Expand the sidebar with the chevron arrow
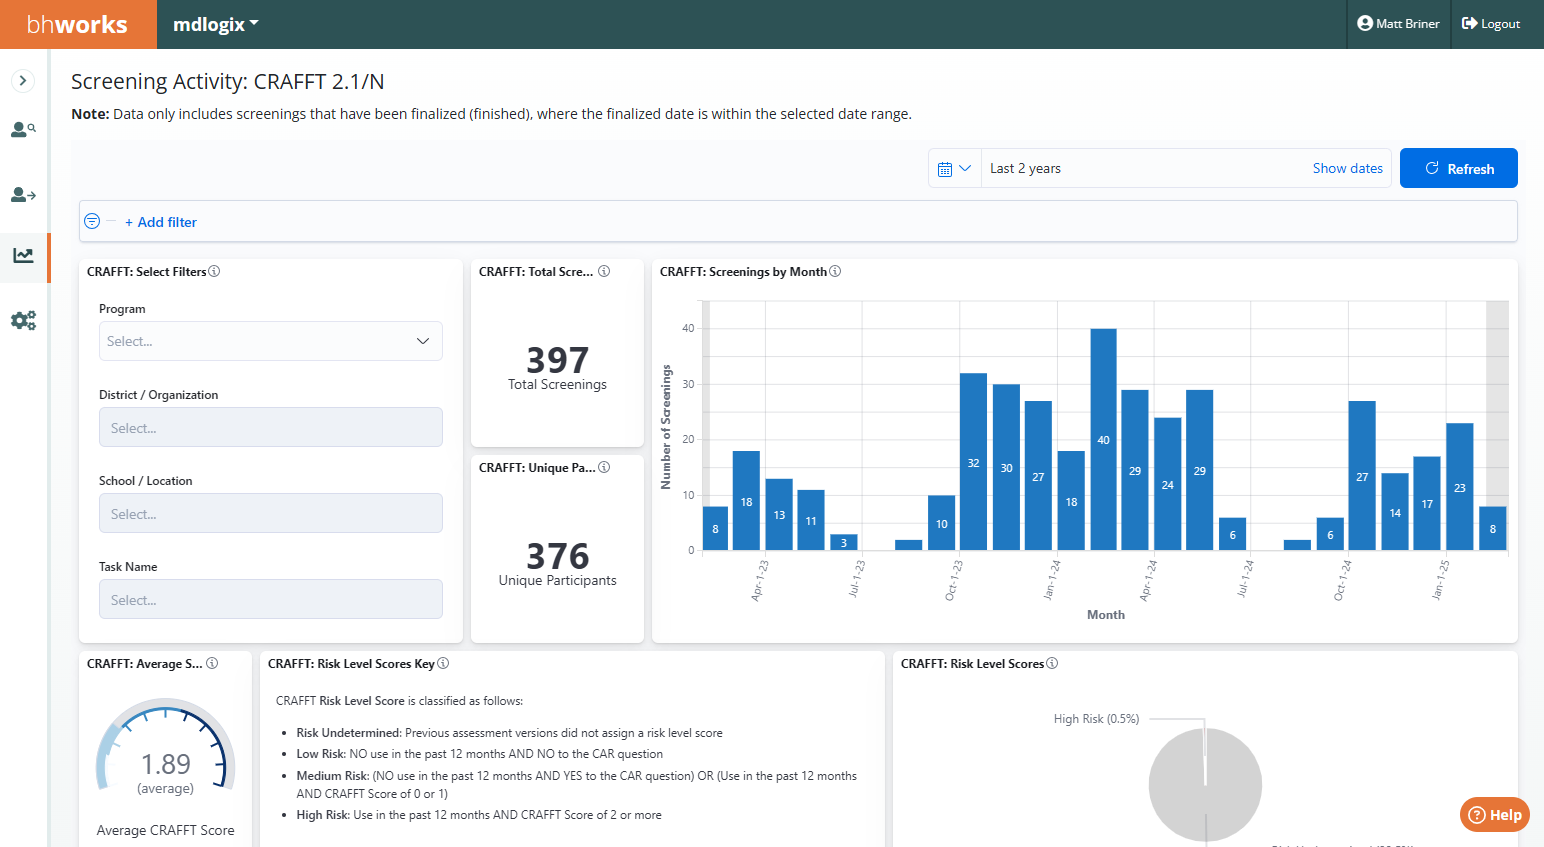This screenshot has height=847, width=1544. click(x=23, y=81)
